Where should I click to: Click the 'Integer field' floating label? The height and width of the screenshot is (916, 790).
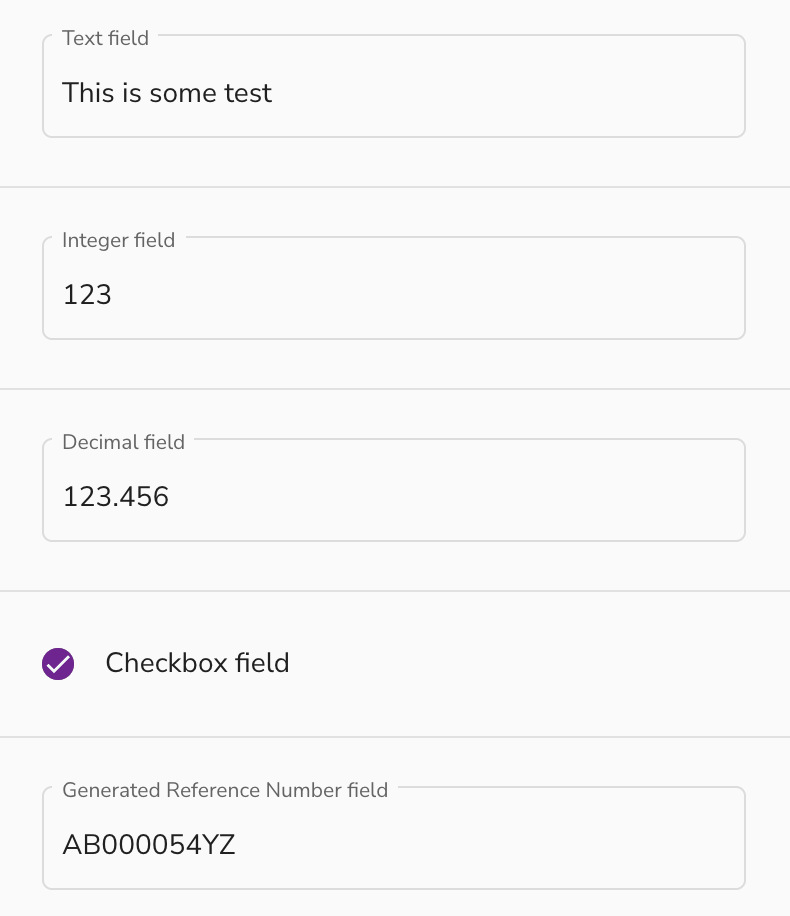coord(119,240)
